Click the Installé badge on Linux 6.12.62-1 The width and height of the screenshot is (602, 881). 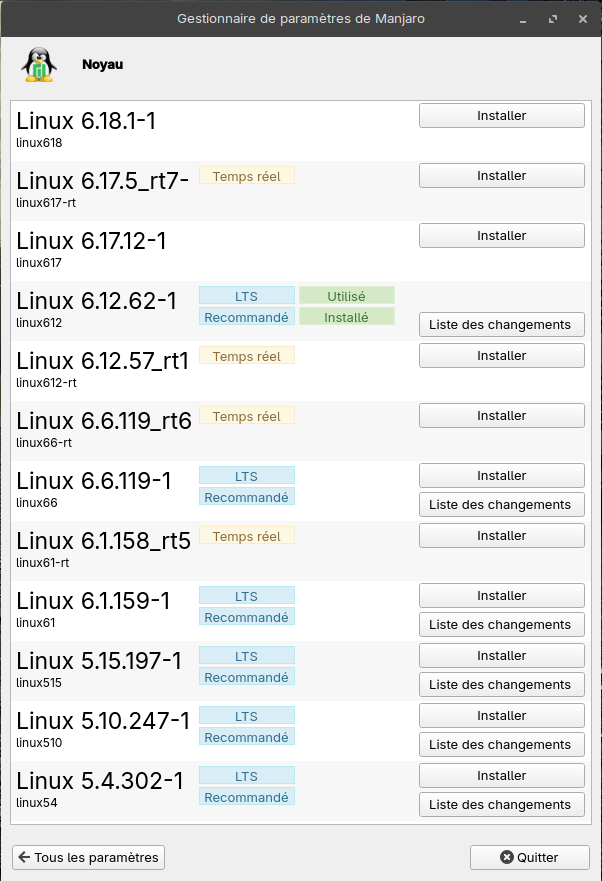click(x=346, y=317)
